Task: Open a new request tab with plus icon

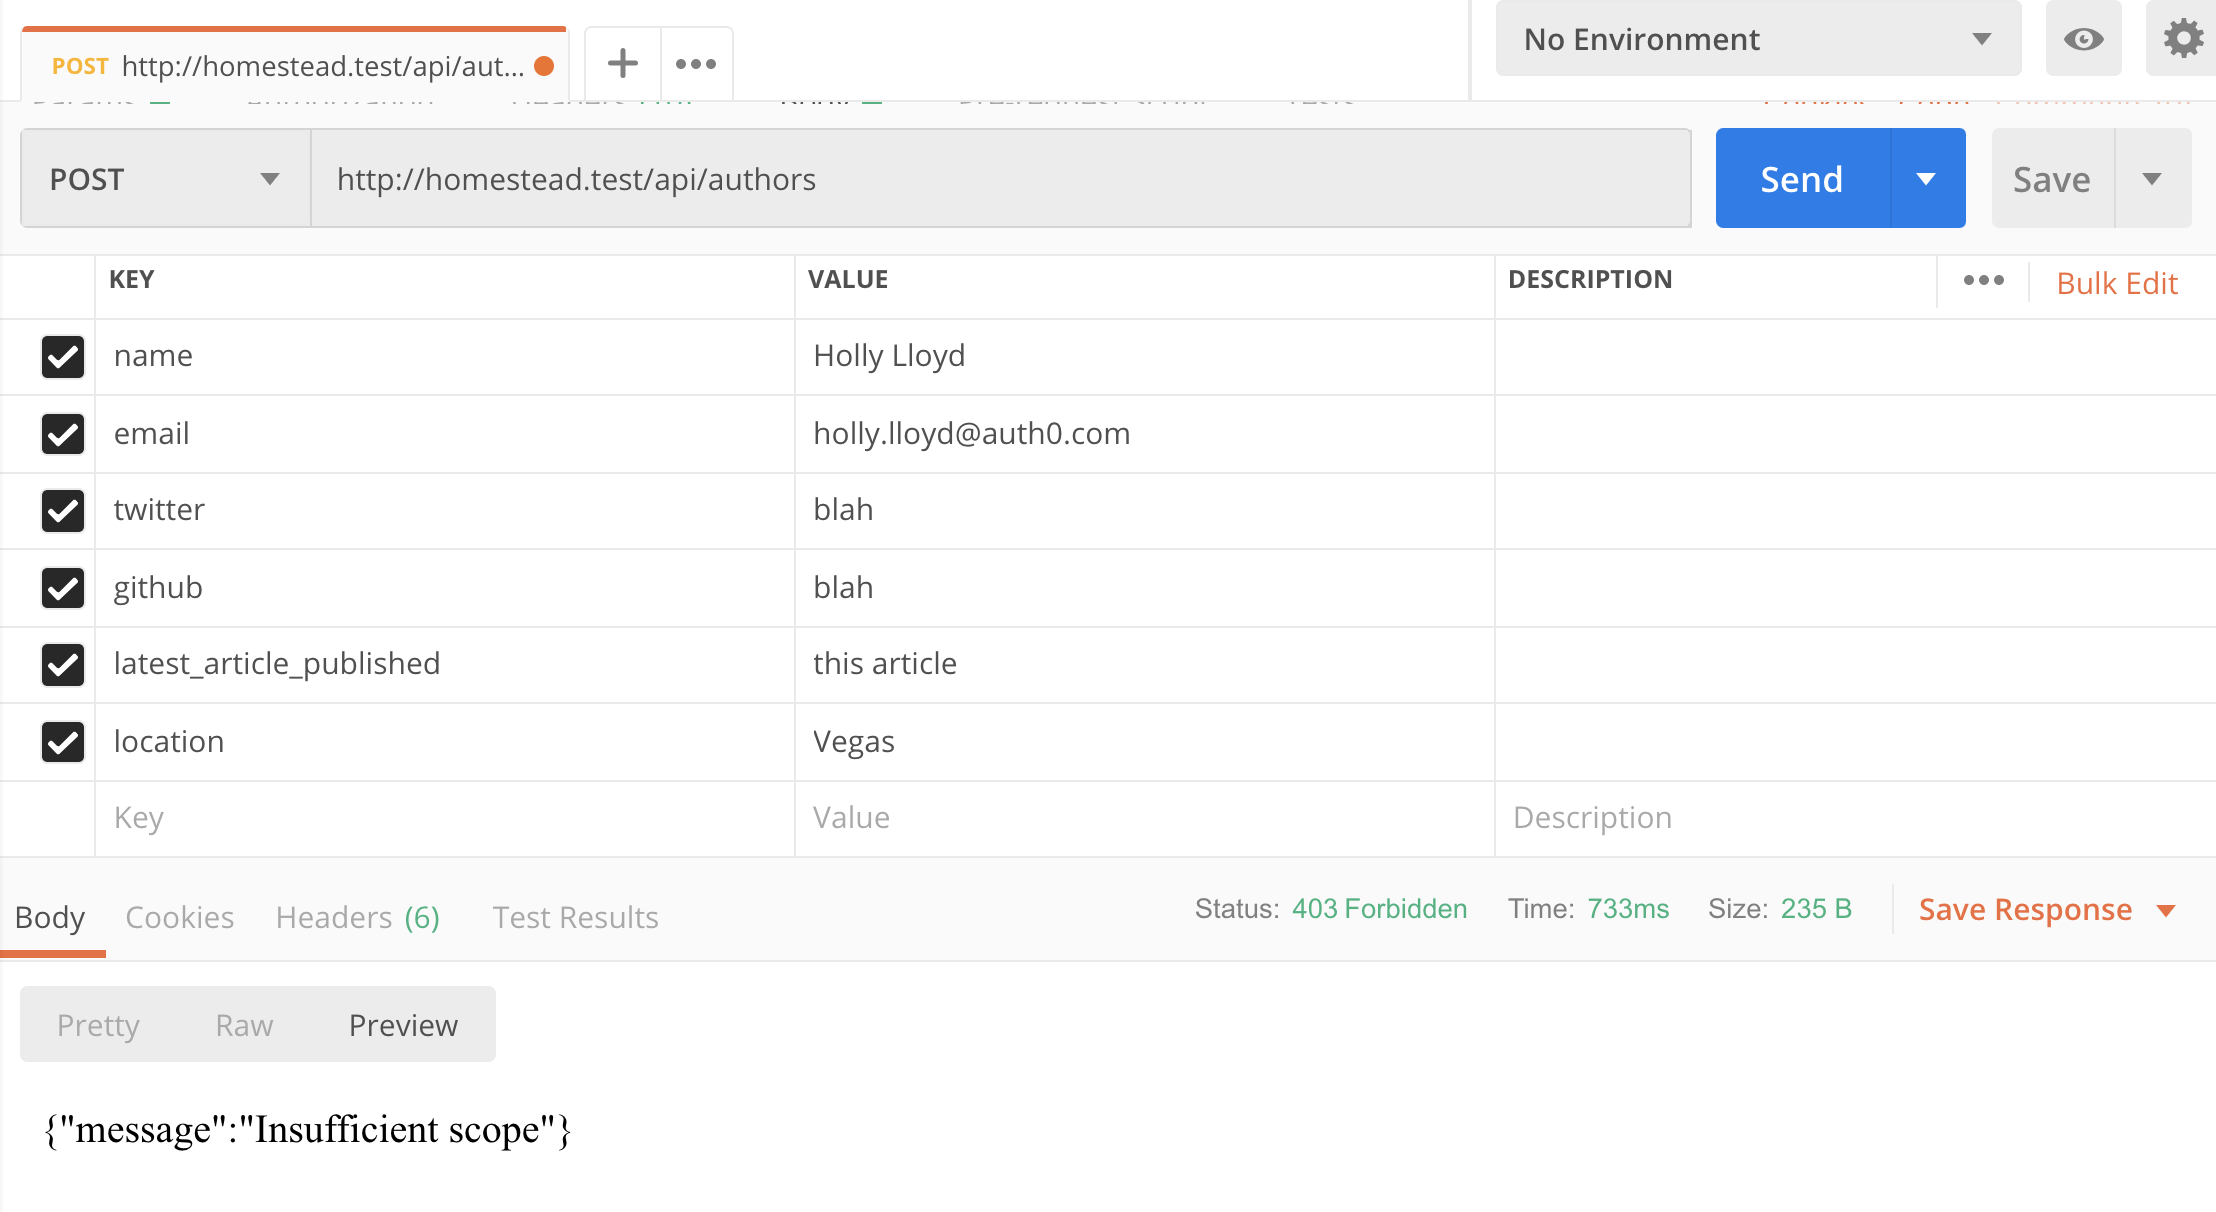Action: click(622, 64)
